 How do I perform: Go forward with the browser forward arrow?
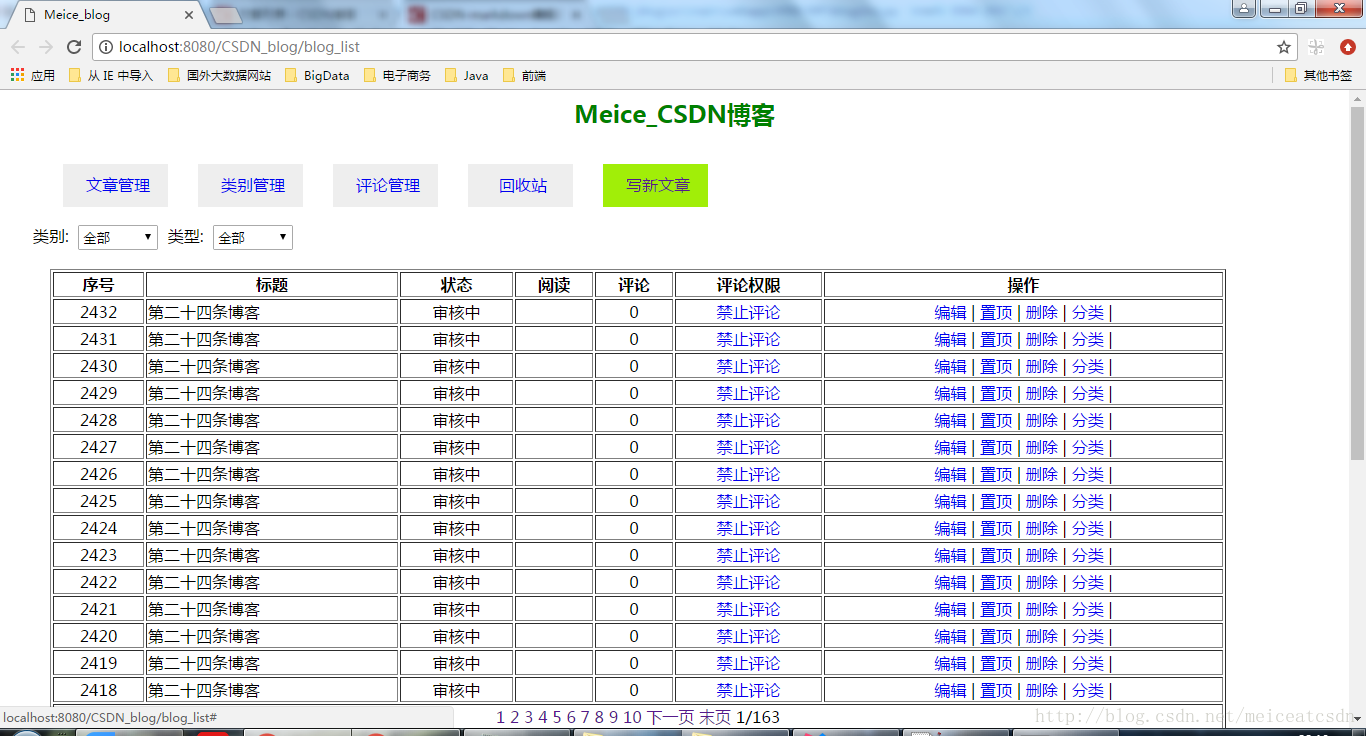click(x=46, y=47)
